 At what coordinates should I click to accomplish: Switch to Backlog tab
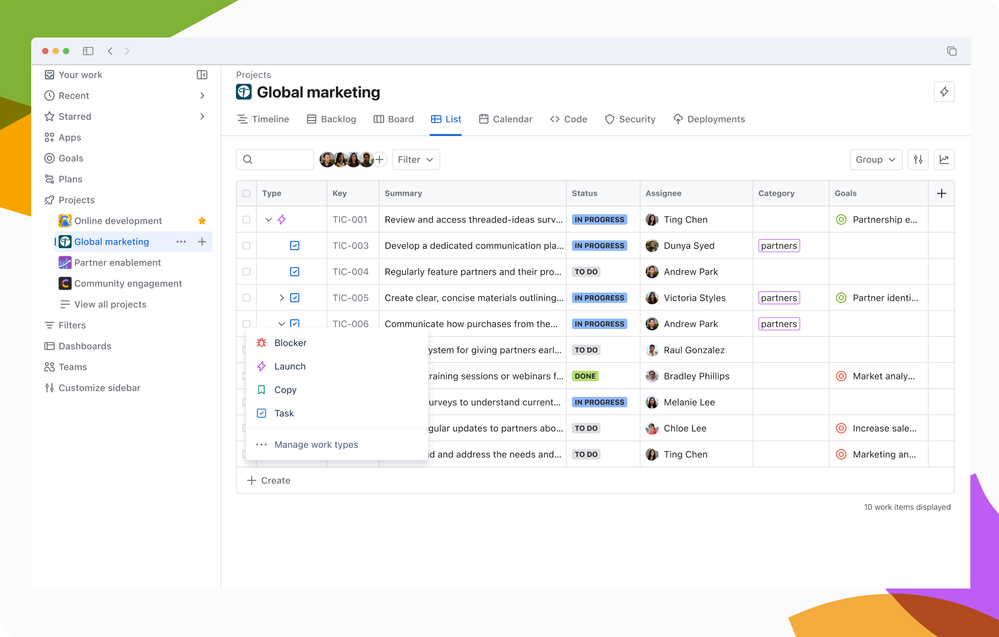pyautogui.click(x=331, y=119)
